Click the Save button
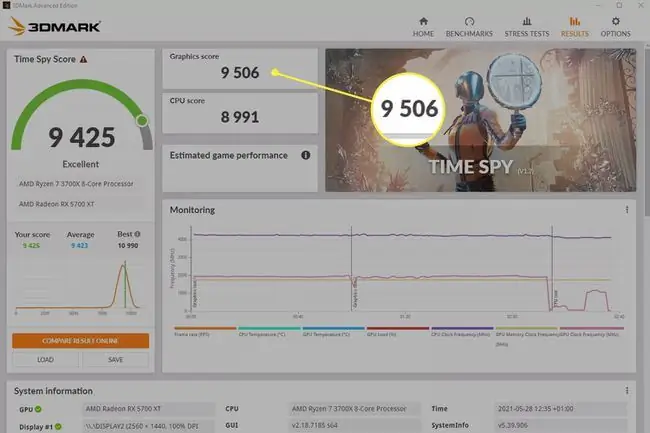 [116, 360]
